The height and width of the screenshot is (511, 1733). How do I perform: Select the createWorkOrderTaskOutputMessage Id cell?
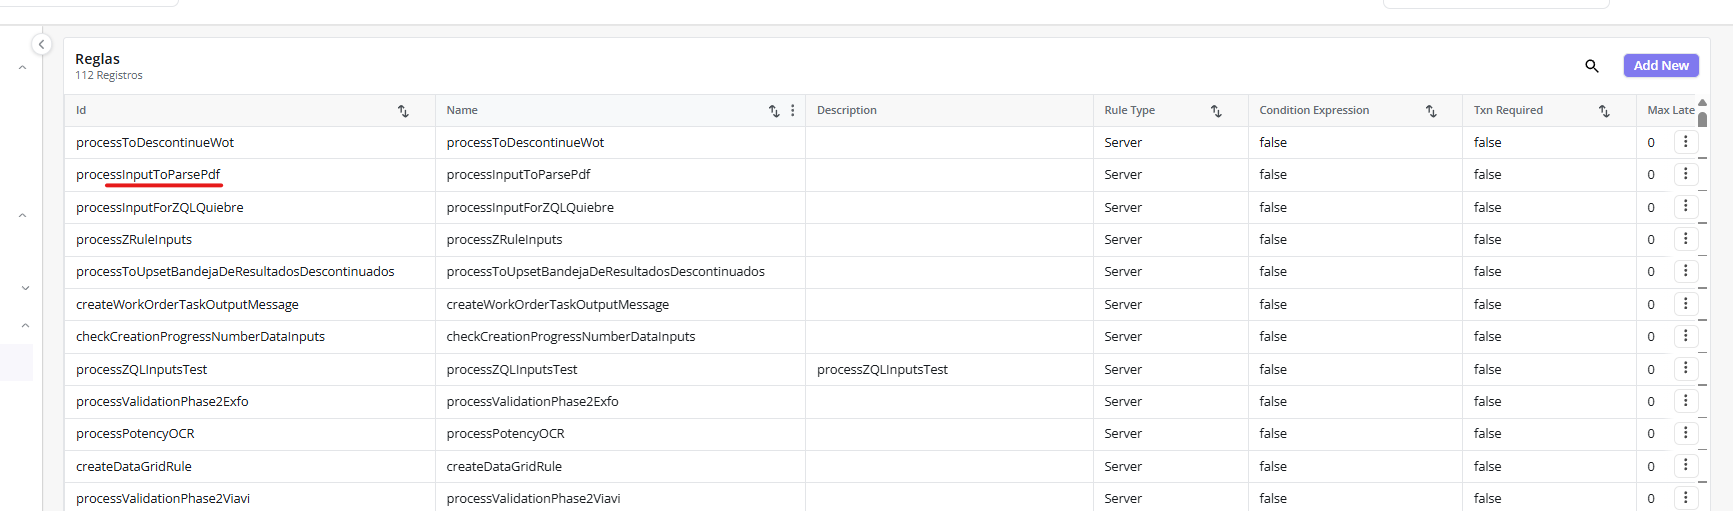tap(249, 305)
